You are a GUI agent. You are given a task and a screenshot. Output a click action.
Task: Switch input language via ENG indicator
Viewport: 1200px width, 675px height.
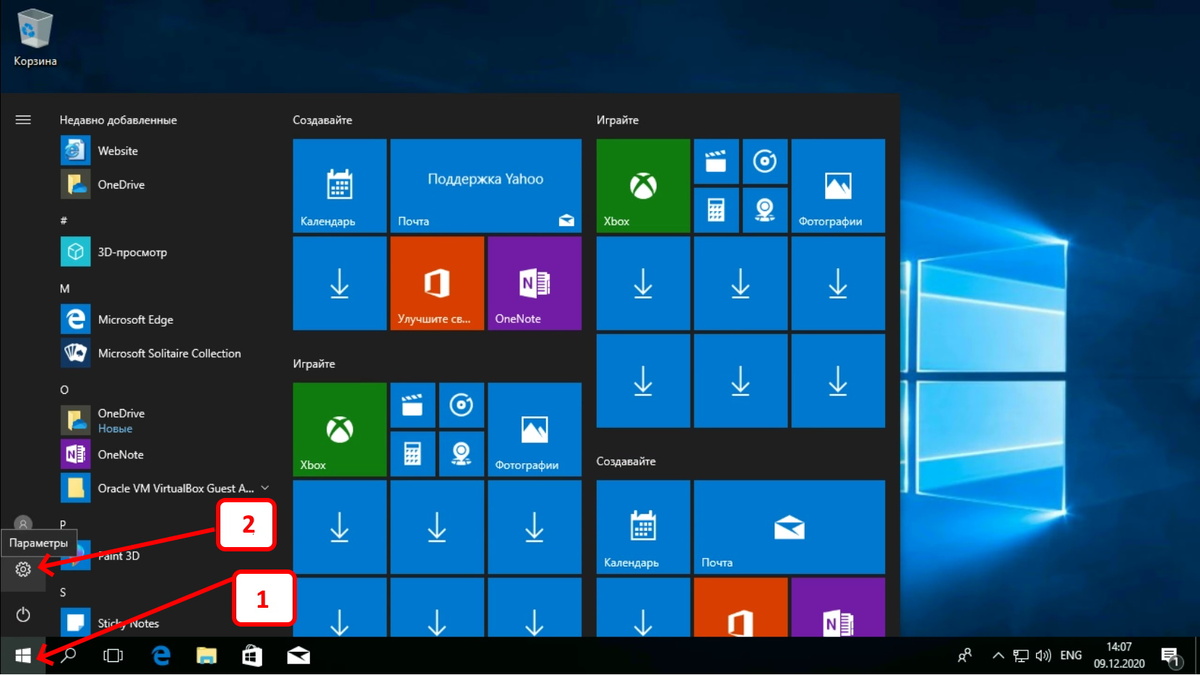(x=1071, y=656)
